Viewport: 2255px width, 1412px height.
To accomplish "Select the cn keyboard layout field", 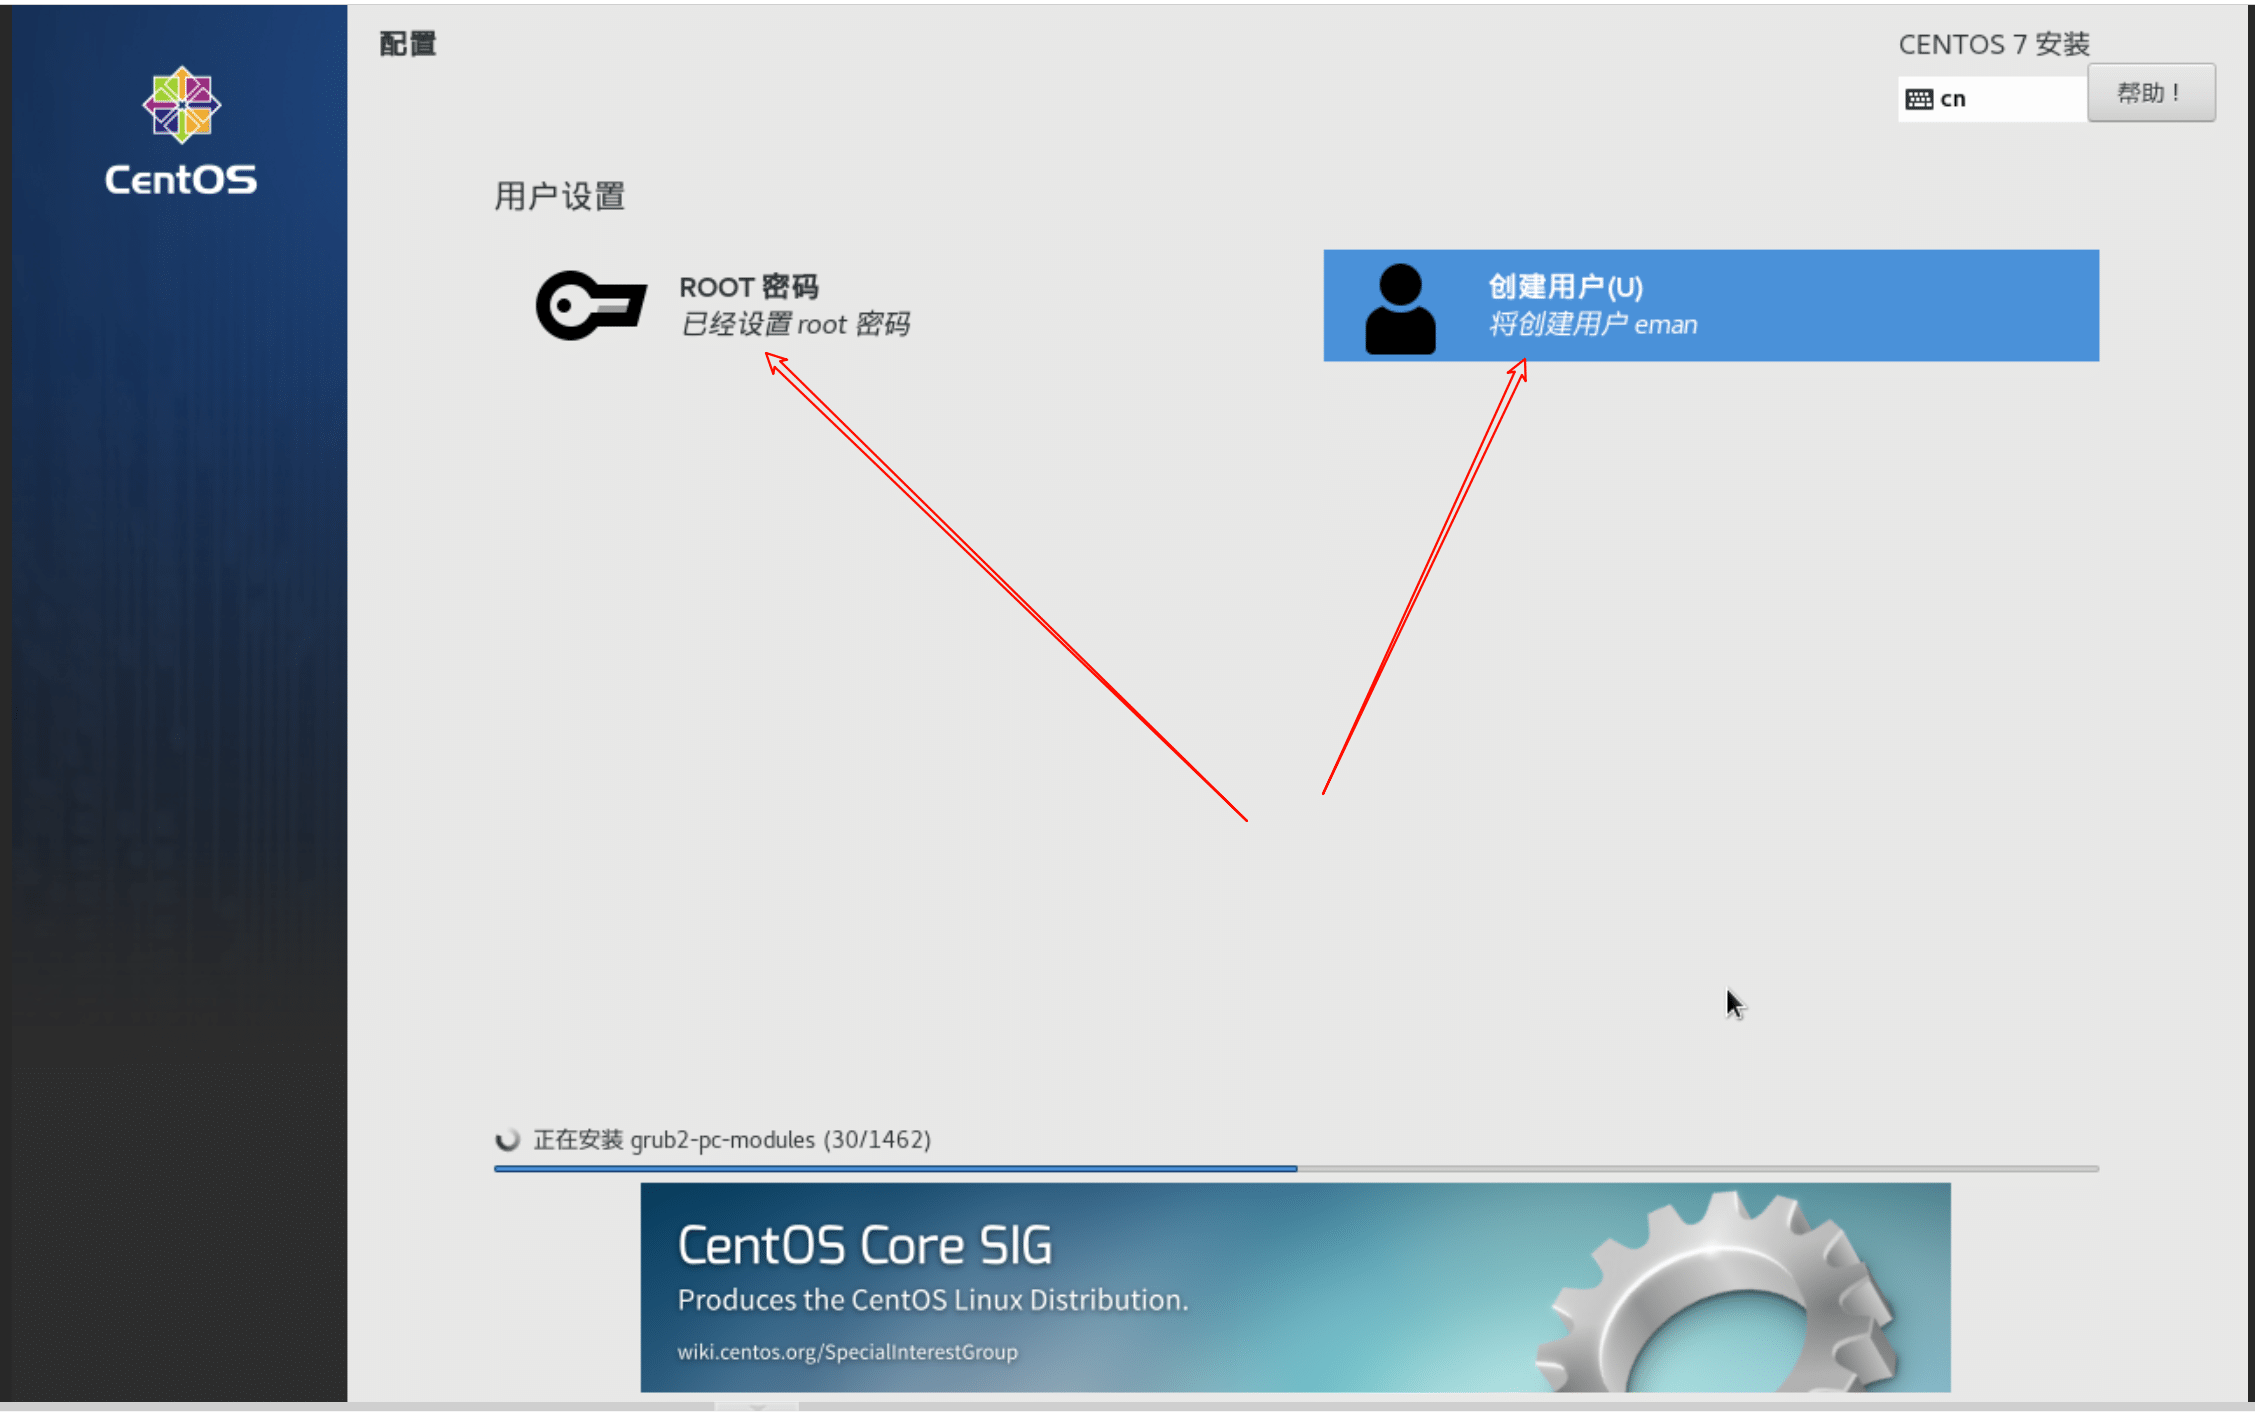I will [x=1992, y=99].
